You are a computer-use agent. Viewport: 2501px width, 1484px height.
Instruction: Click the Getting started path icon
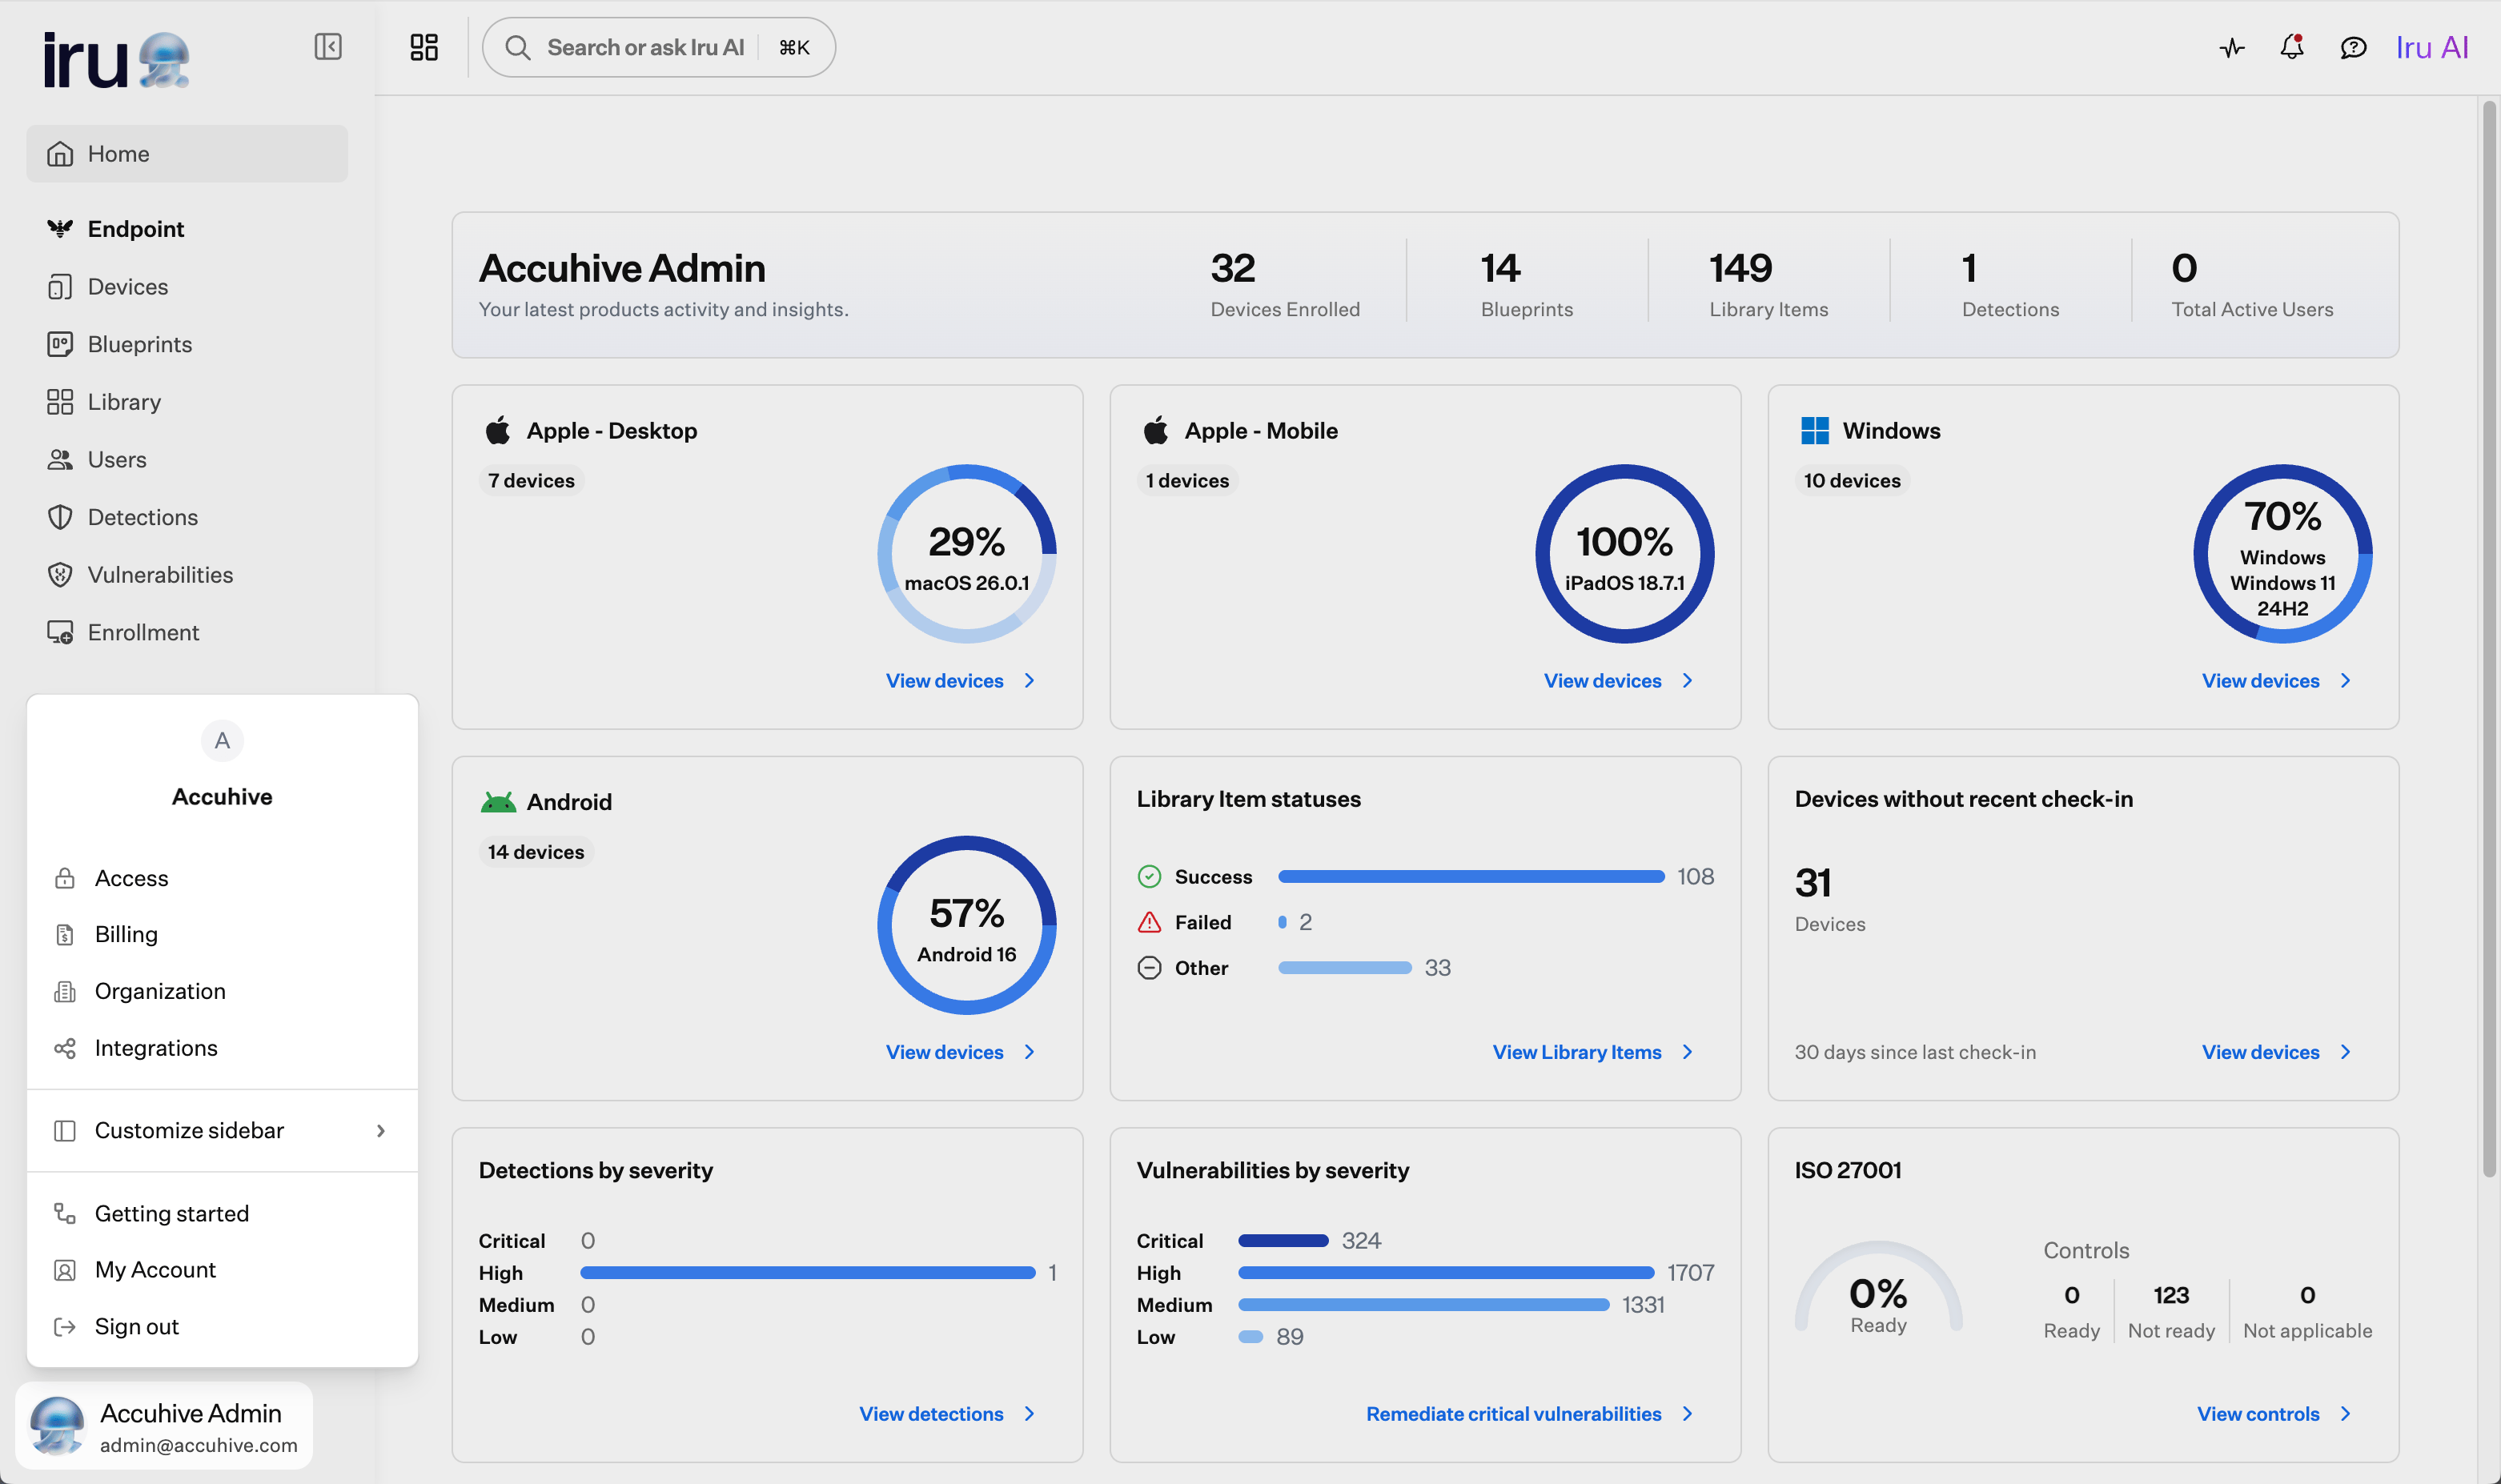65,1213
